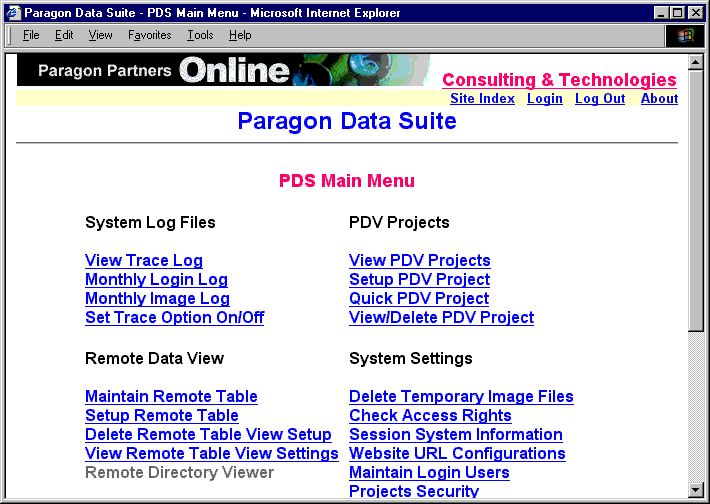Click the Login link in header
Viewport: 710px width, 504px height.
pos(545,99)
